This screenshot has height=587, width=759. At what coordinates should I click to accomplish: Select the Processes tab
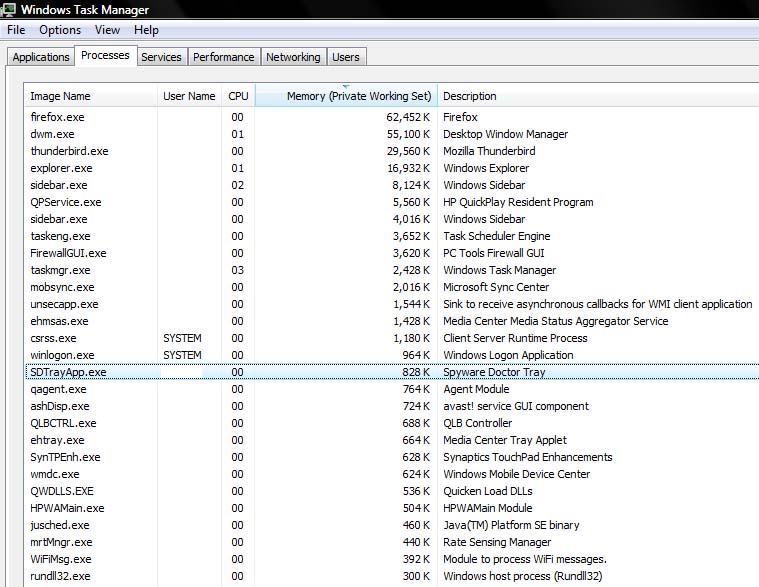point(106,55)
